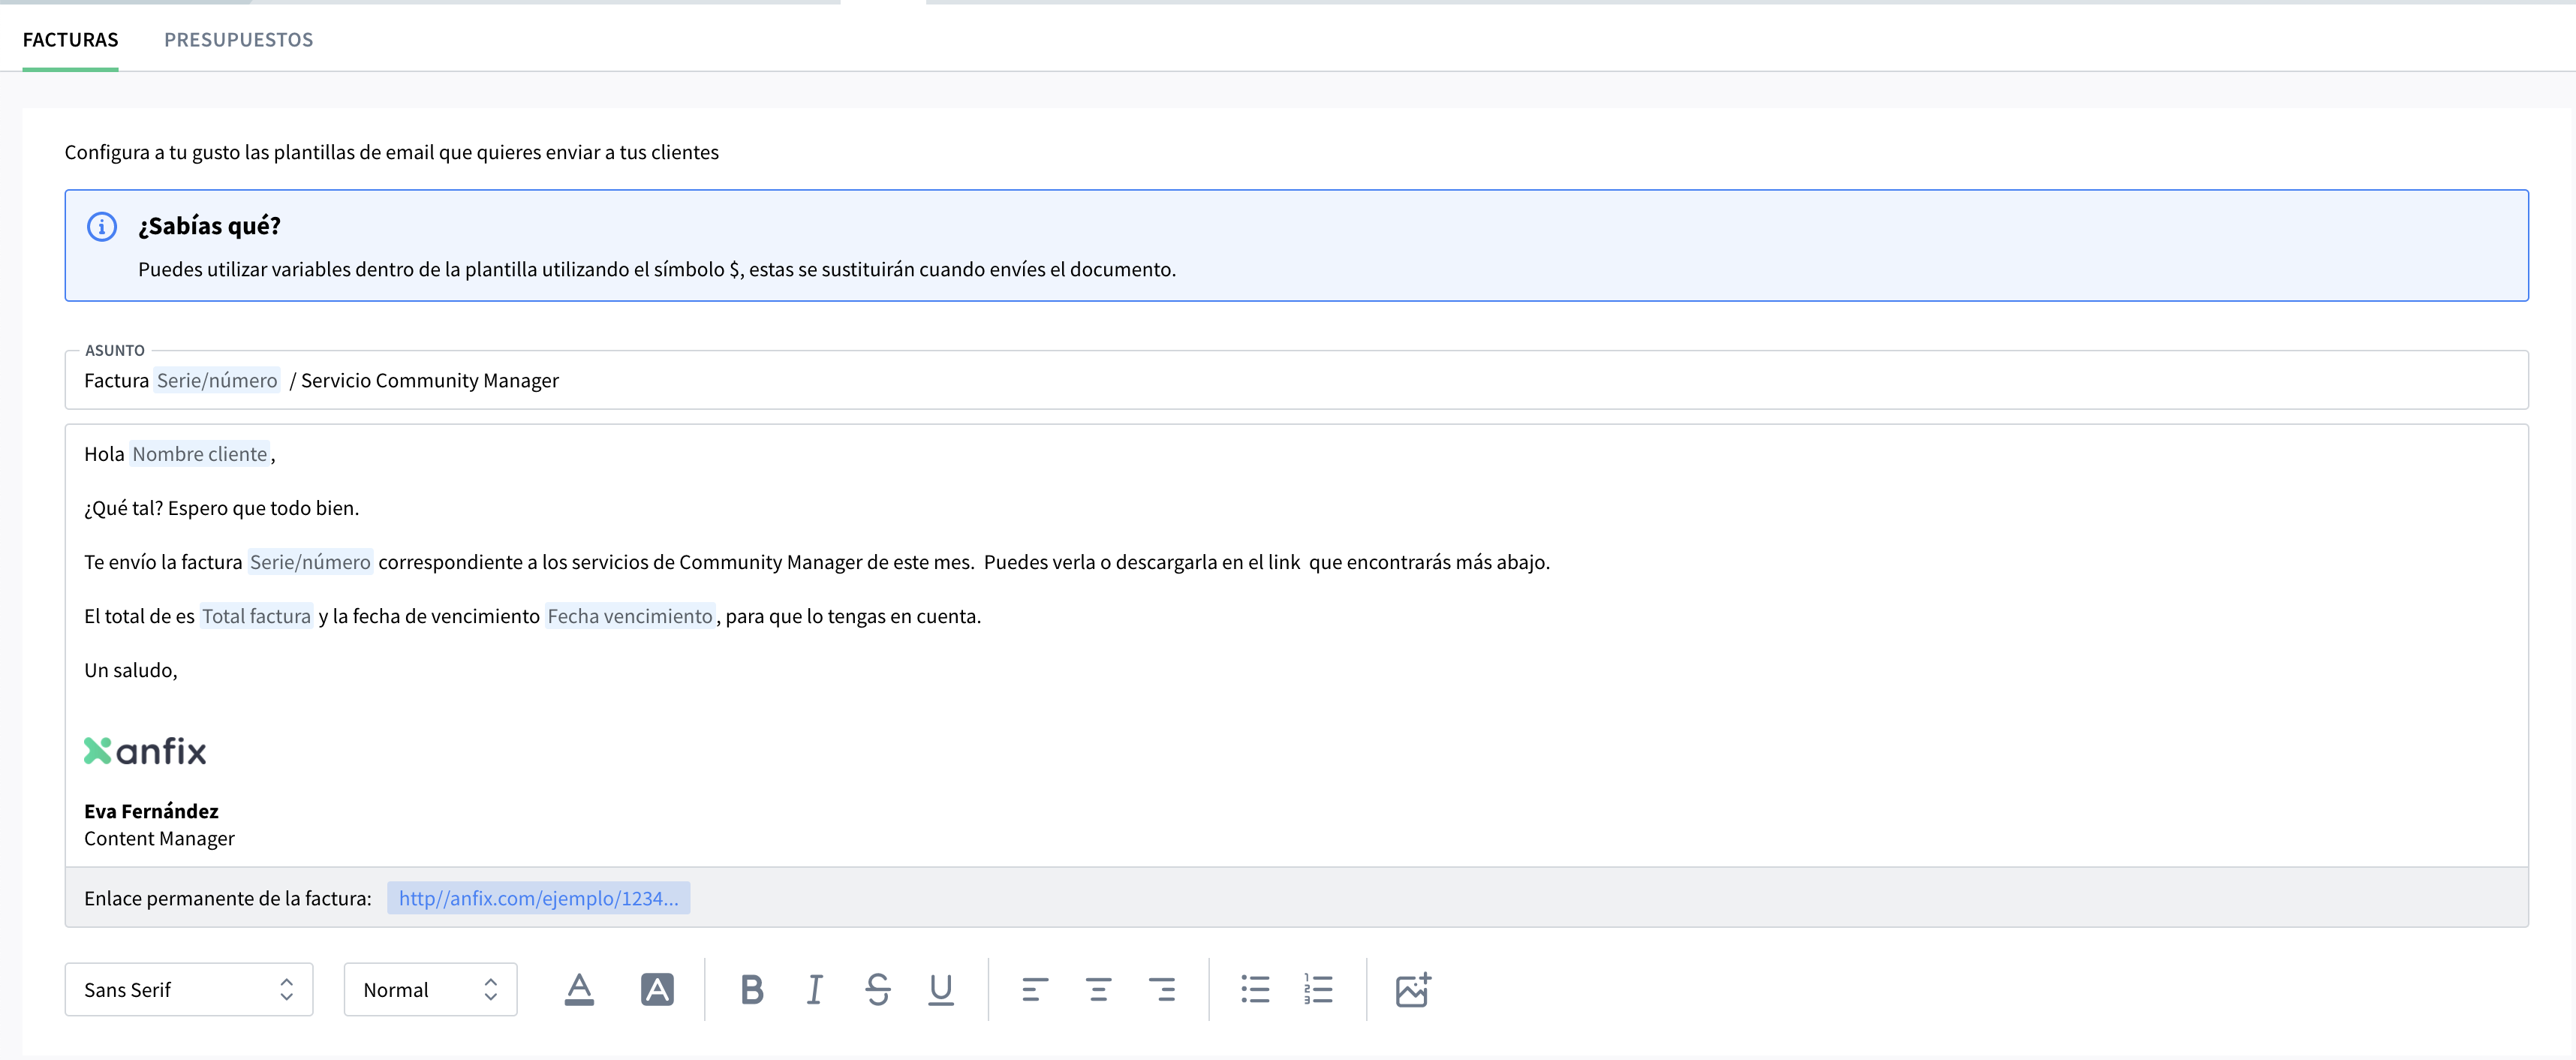Image resolution: width=2576 pixels, height=1060 pixels.
Task: Toggle italic formatting
Action: click(x=815, y=989)
